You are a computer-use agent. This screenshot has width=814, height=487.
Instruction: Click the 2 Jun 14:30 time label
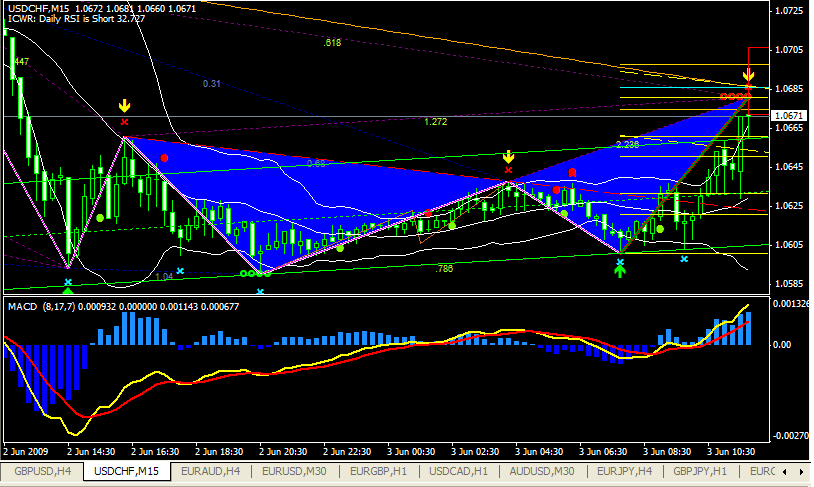click(x=91, y=452)
